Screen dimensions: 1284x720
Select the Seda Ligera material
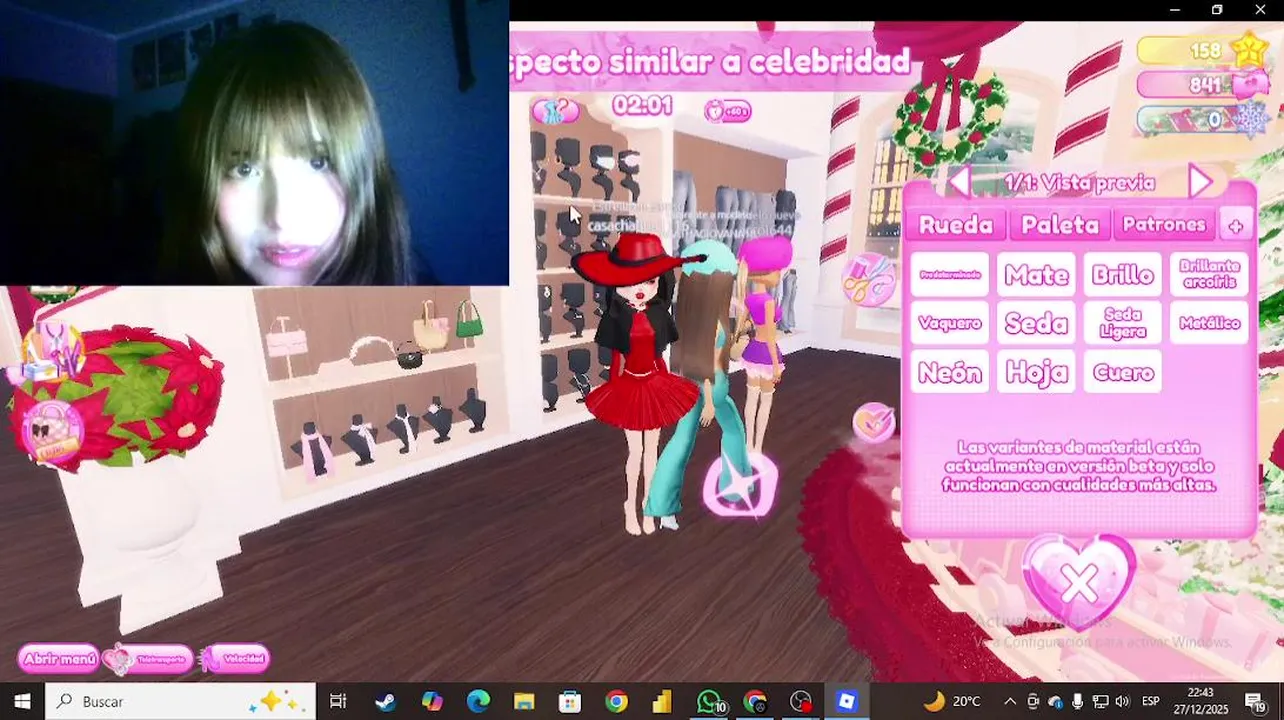click(x=1123, y=323)
